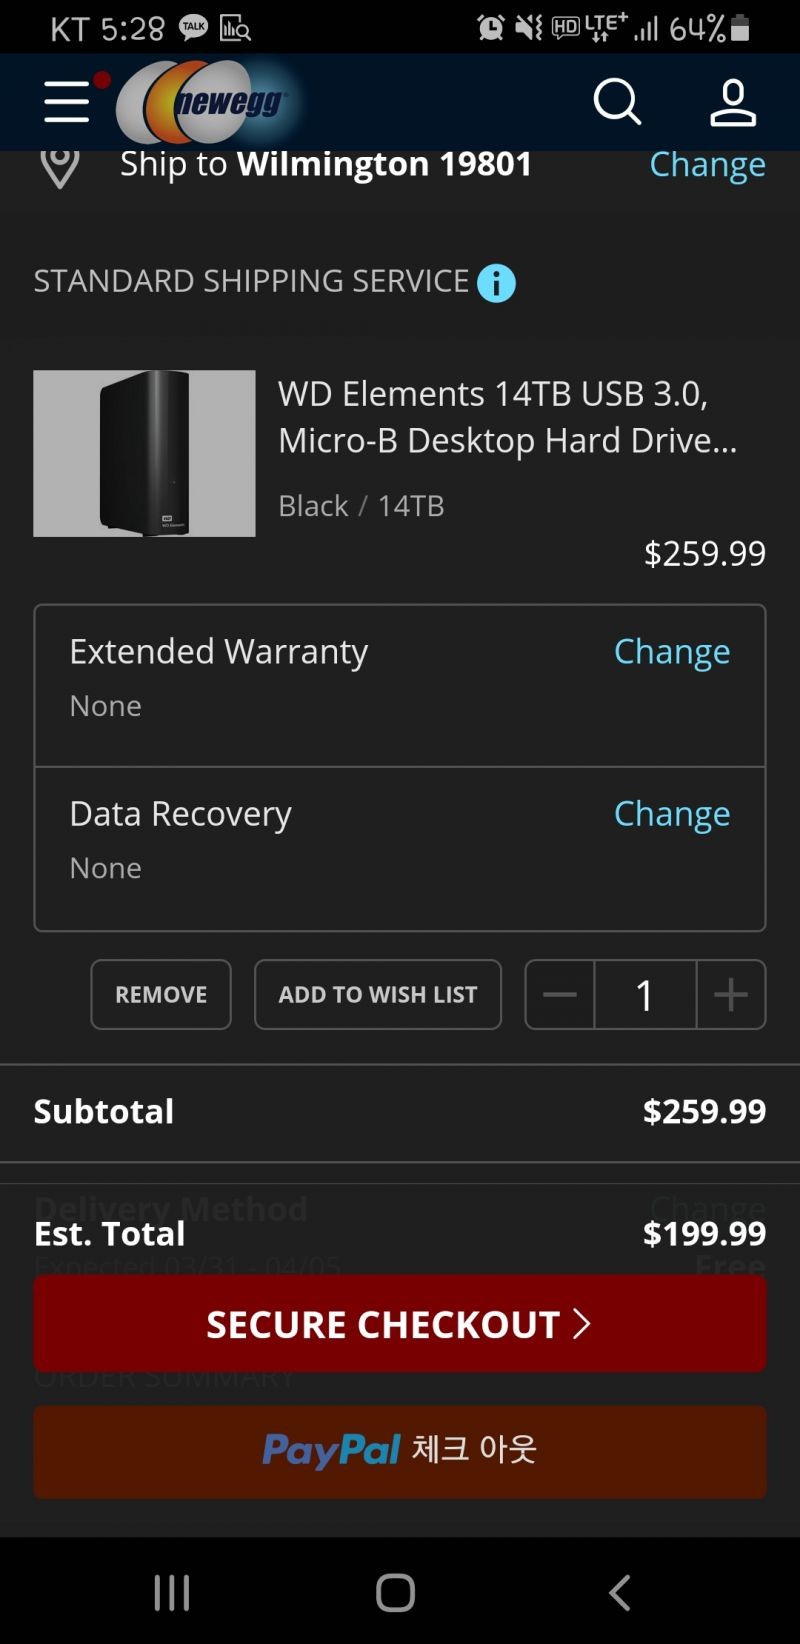The image size is (800, 1644).
Task: Change the Data Recovery option
Action: point(672,813)
